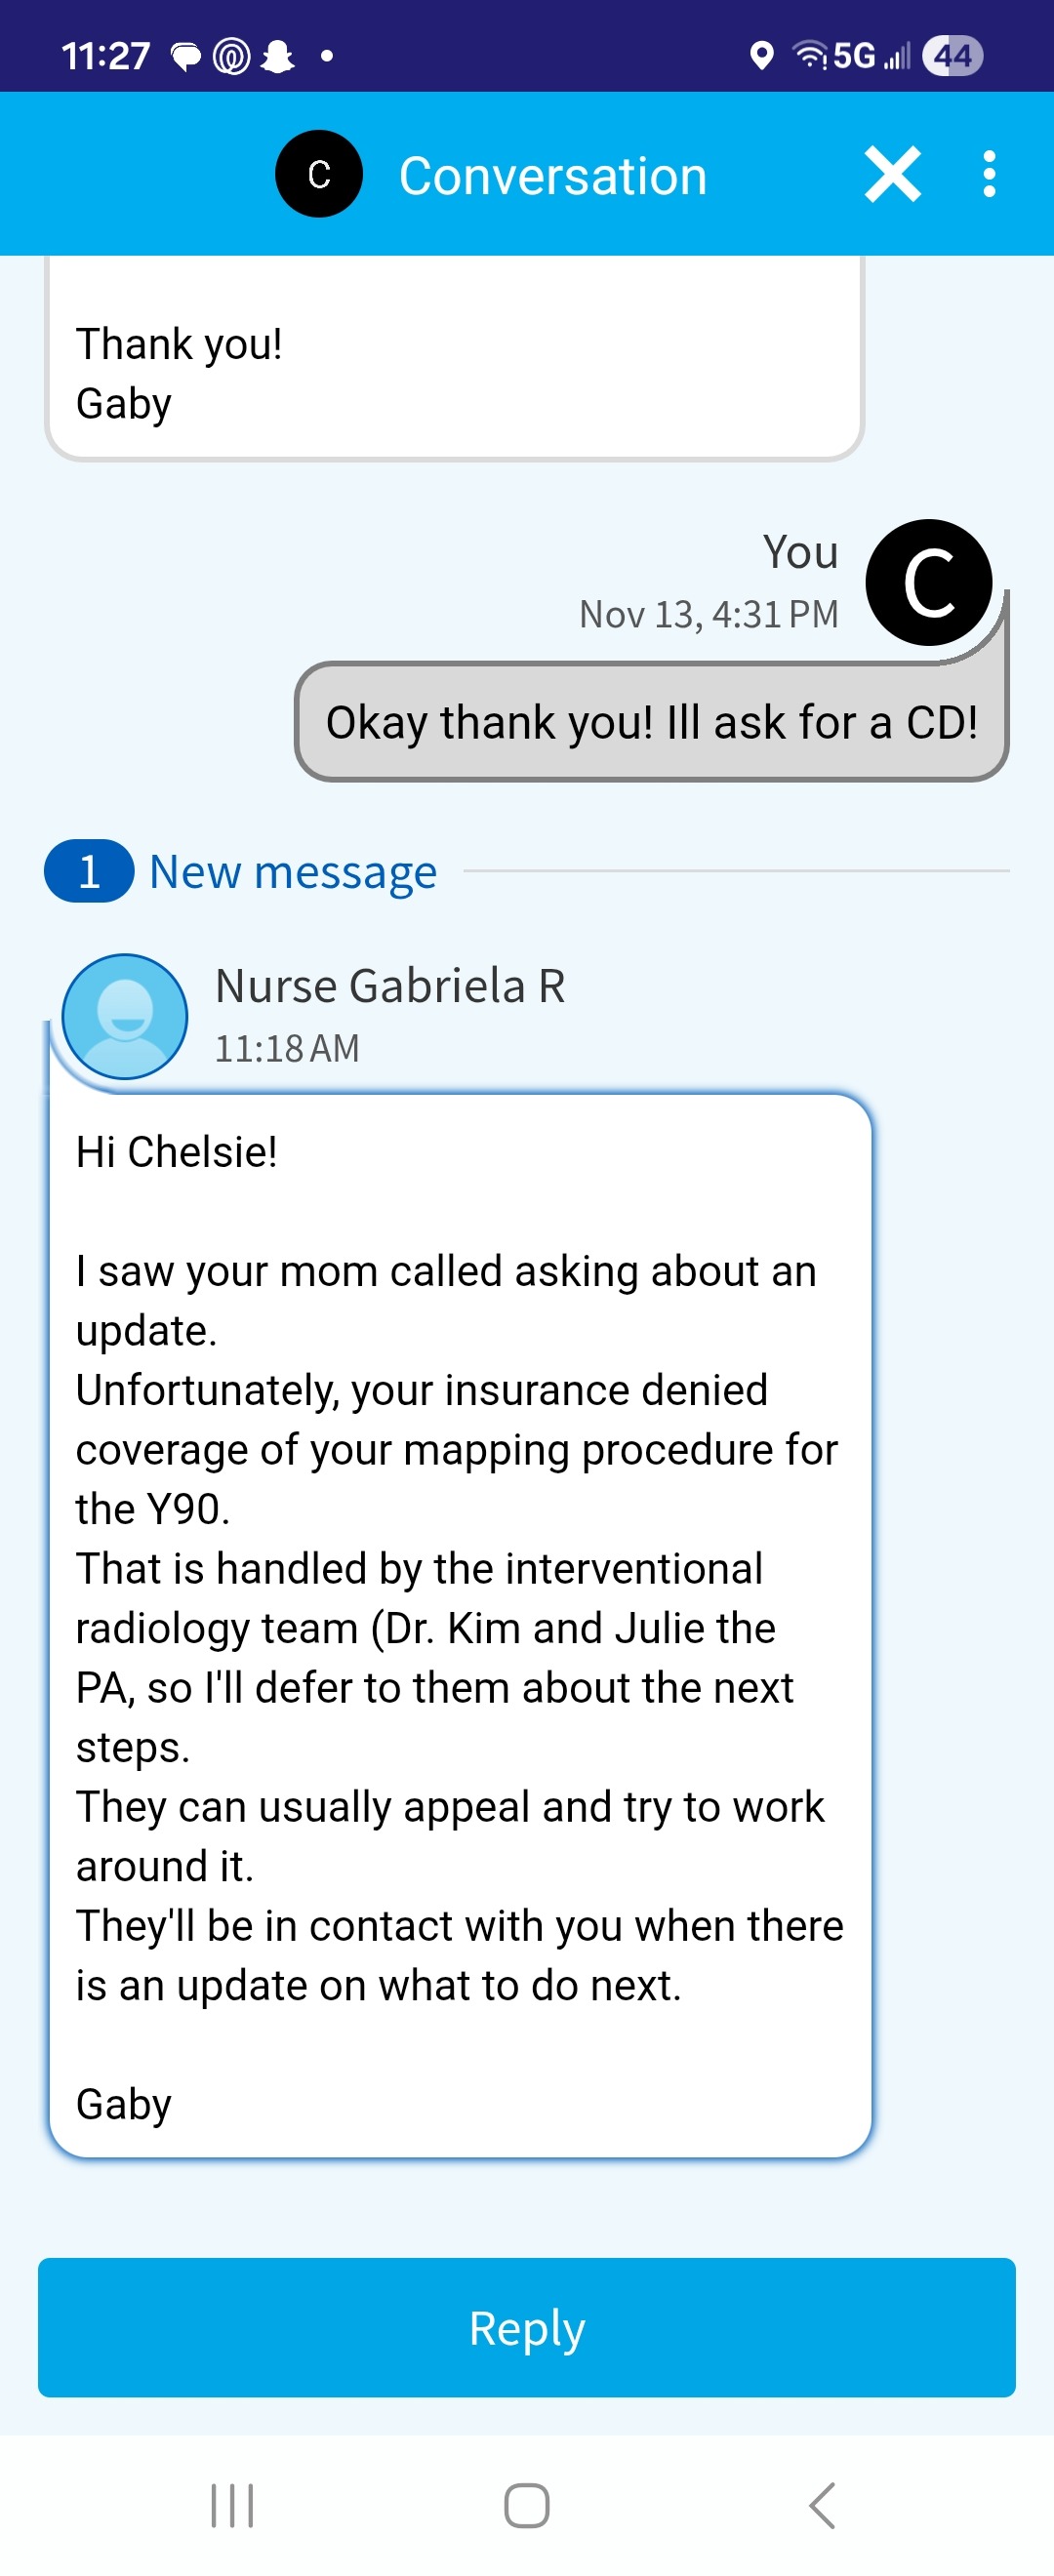Close the conversation with X icon
Screen dimensions: 1054x2576
click(892, 175)
